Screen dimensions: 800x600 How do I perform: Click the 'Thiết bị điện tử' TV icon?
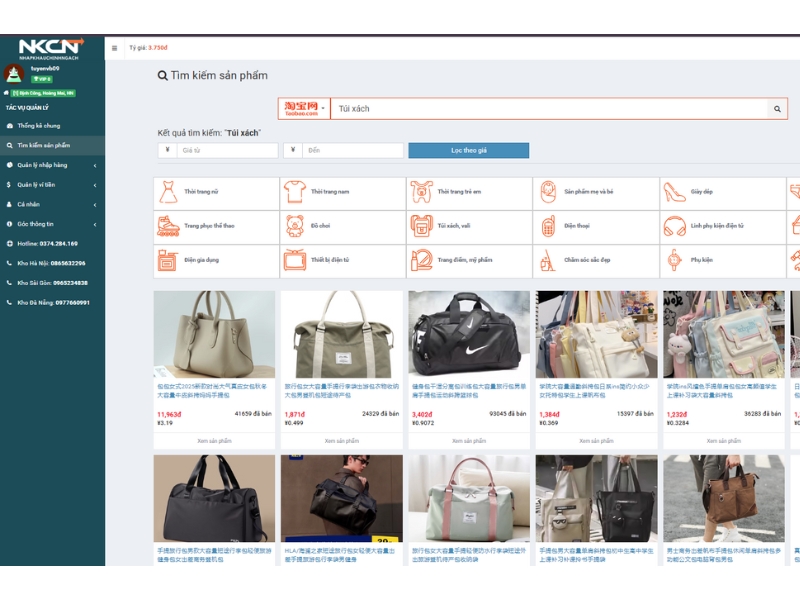tap(294, 260)
